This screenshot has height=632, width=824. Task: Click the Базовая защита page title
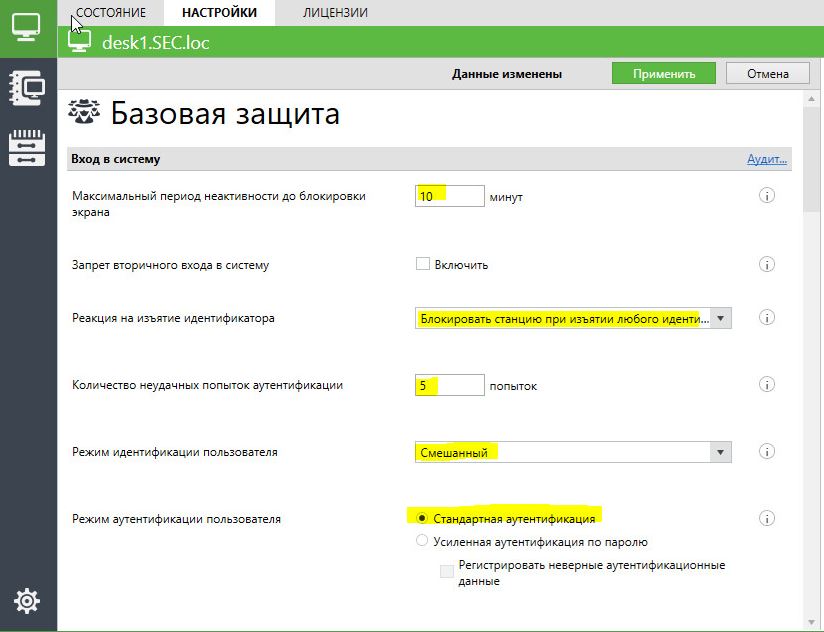(x=225, y=113)
